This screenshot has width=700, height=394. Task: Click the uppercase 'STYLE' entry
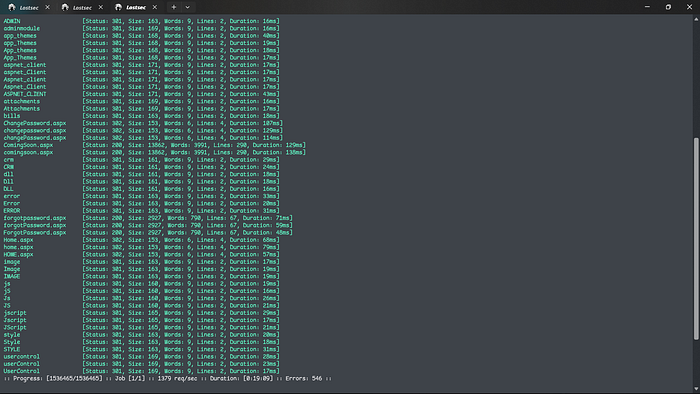coord(12,349)
